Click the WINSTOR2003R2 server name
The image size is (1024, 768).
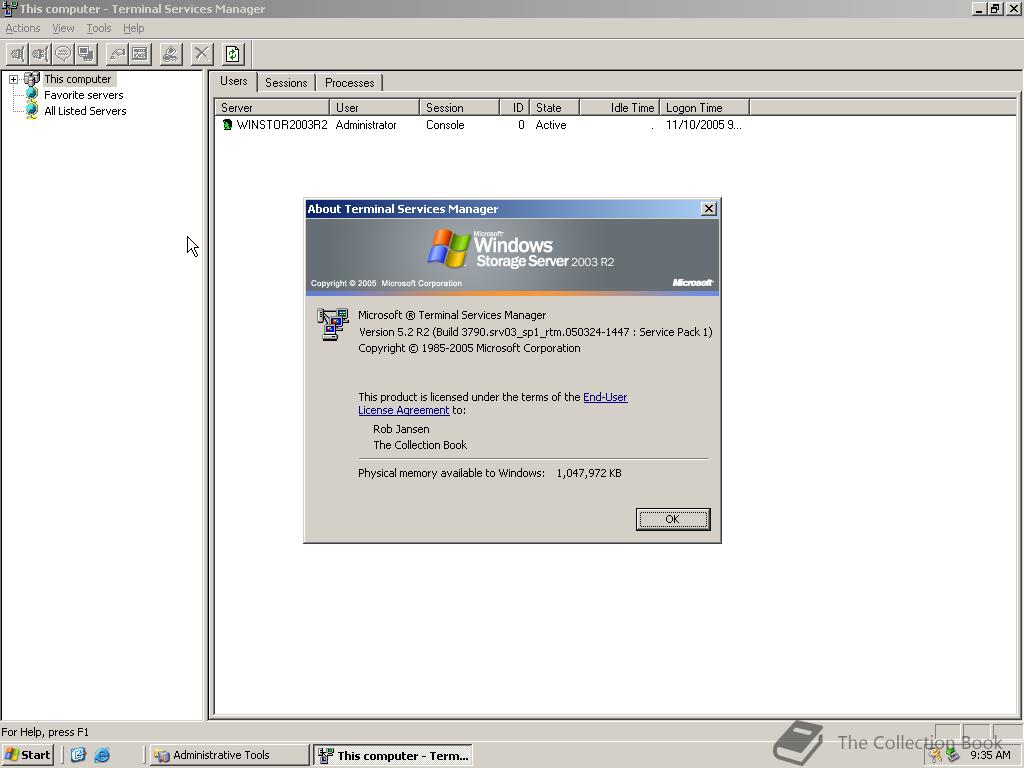pos(282,125)
